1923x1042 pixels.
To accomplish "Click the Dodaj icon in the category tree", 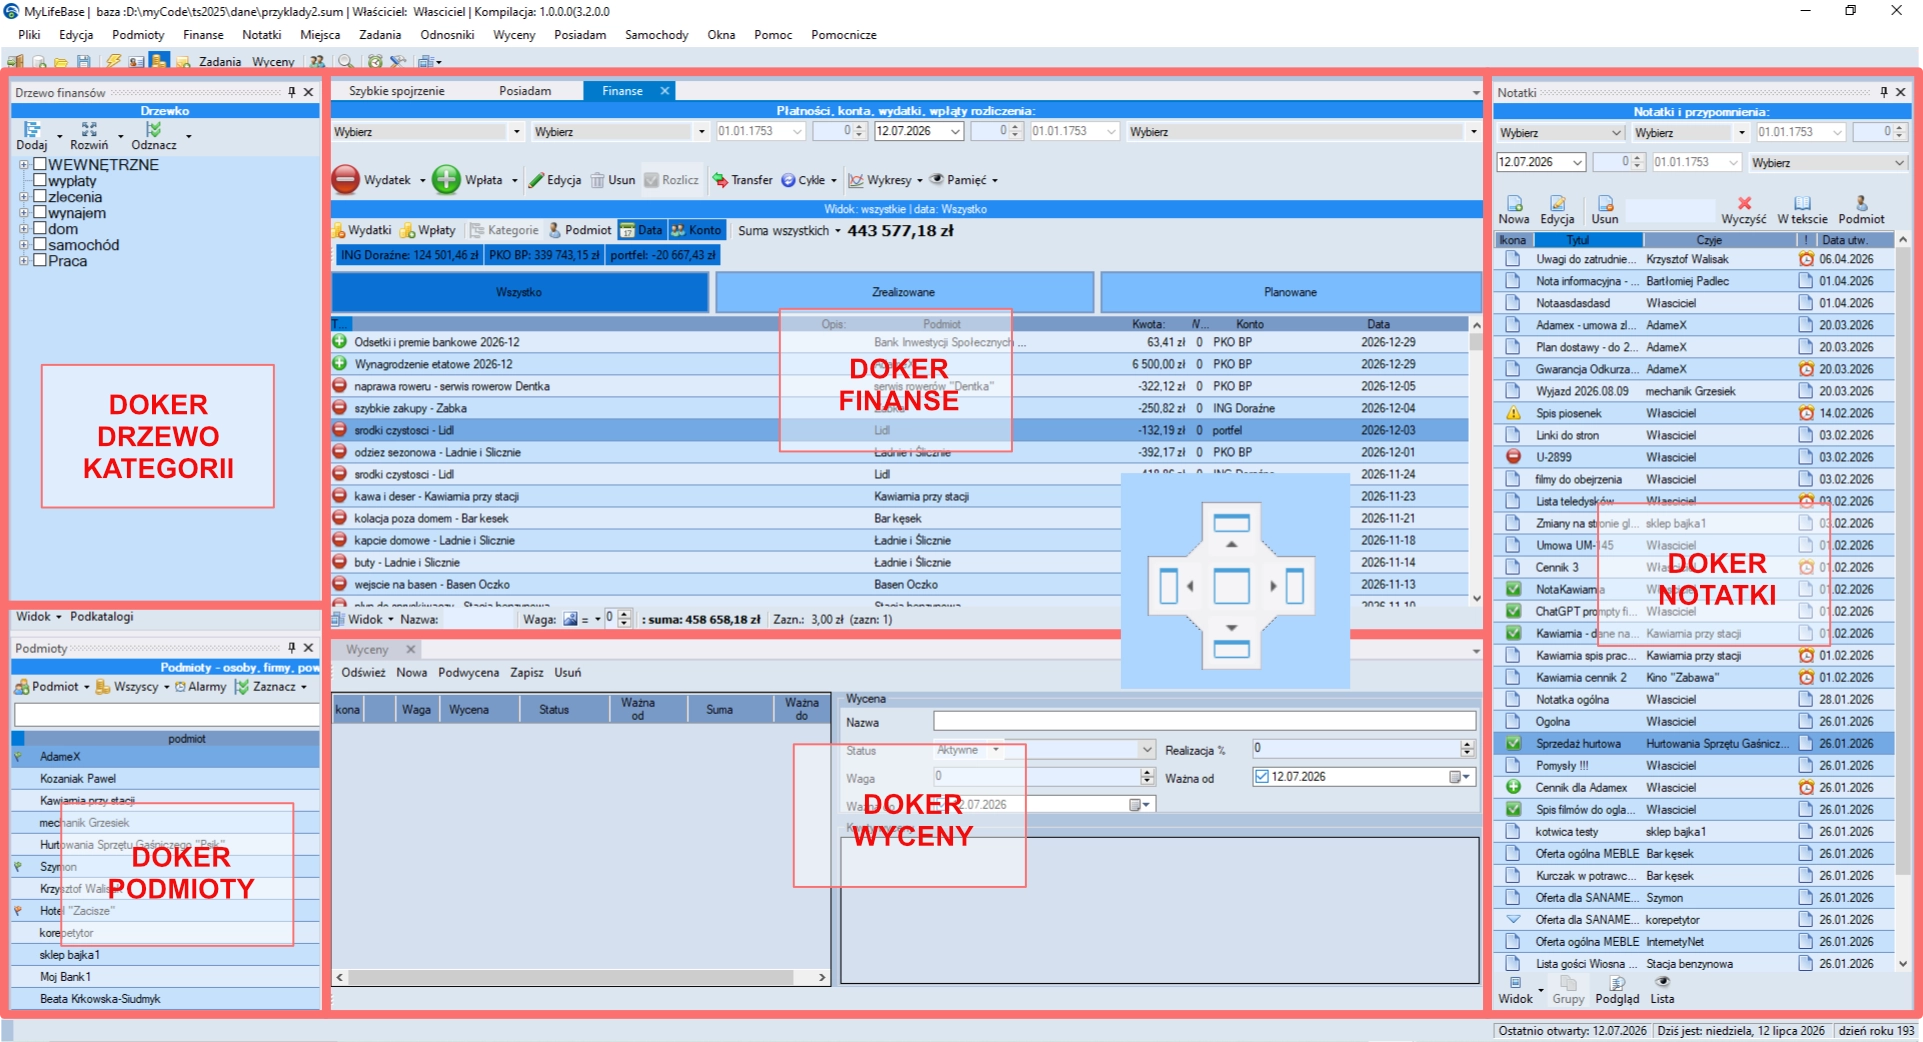I will pyautogui.click(x=32, y=130).
